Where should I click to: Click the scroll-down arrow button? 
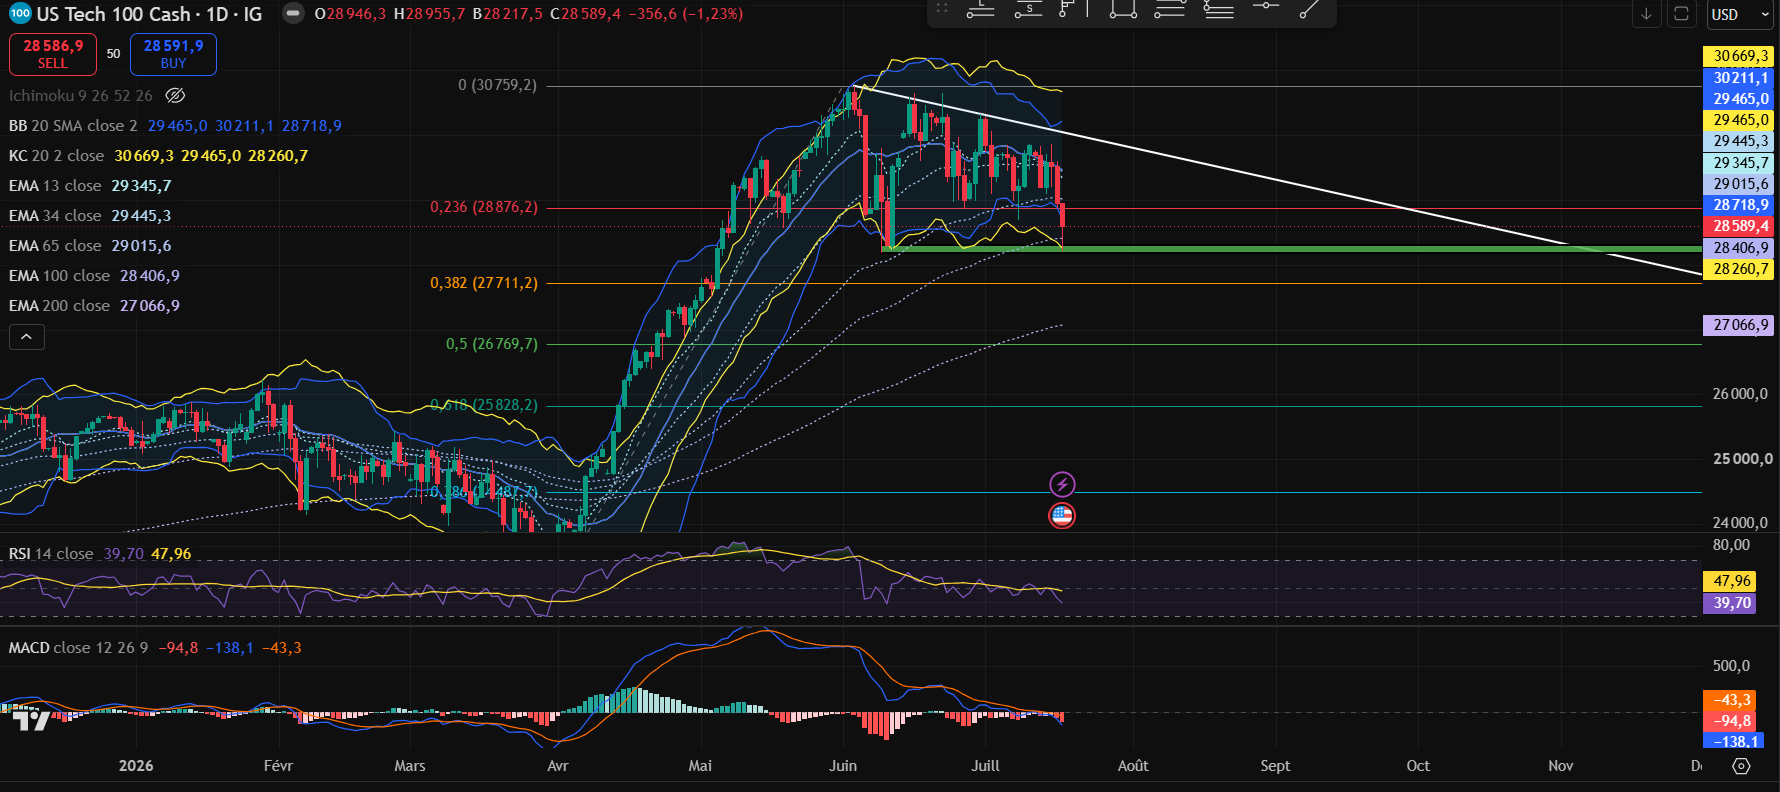(1646, 14)
